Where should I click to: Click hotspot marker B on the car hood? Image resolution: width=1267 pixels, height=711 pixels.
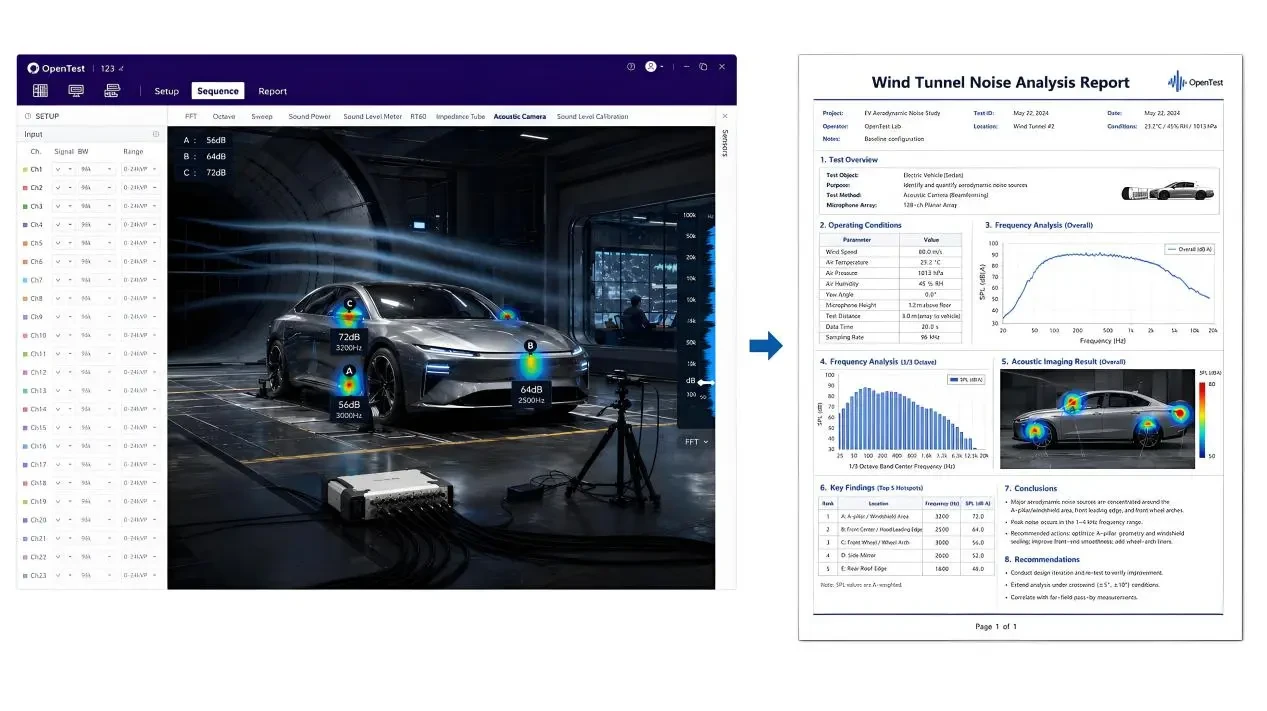pyautogui.click(x=530, y=346)
